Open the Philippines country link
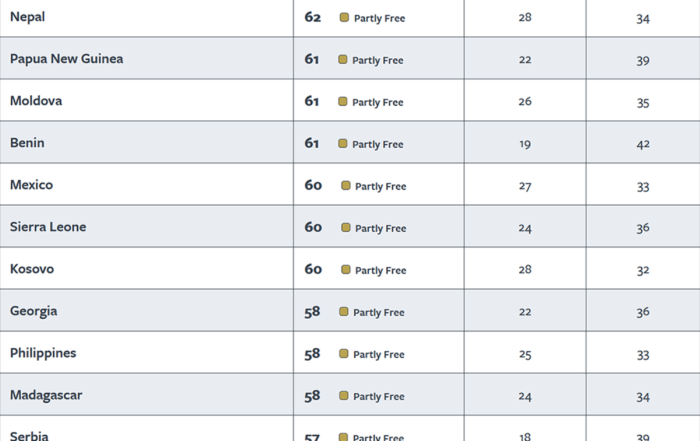The height and width of the screenshot is (441, 700). click(x=43, y=353)
